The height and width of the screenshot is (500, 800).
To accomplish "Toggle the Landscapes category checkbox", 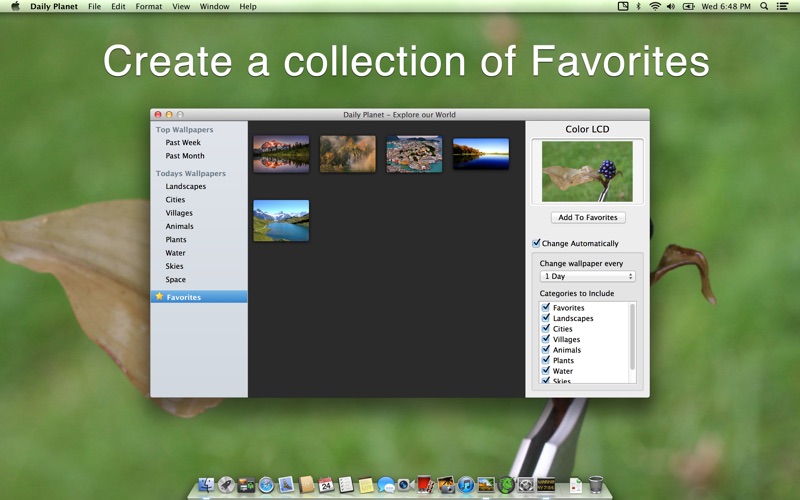I will click(x=546, y=318).
